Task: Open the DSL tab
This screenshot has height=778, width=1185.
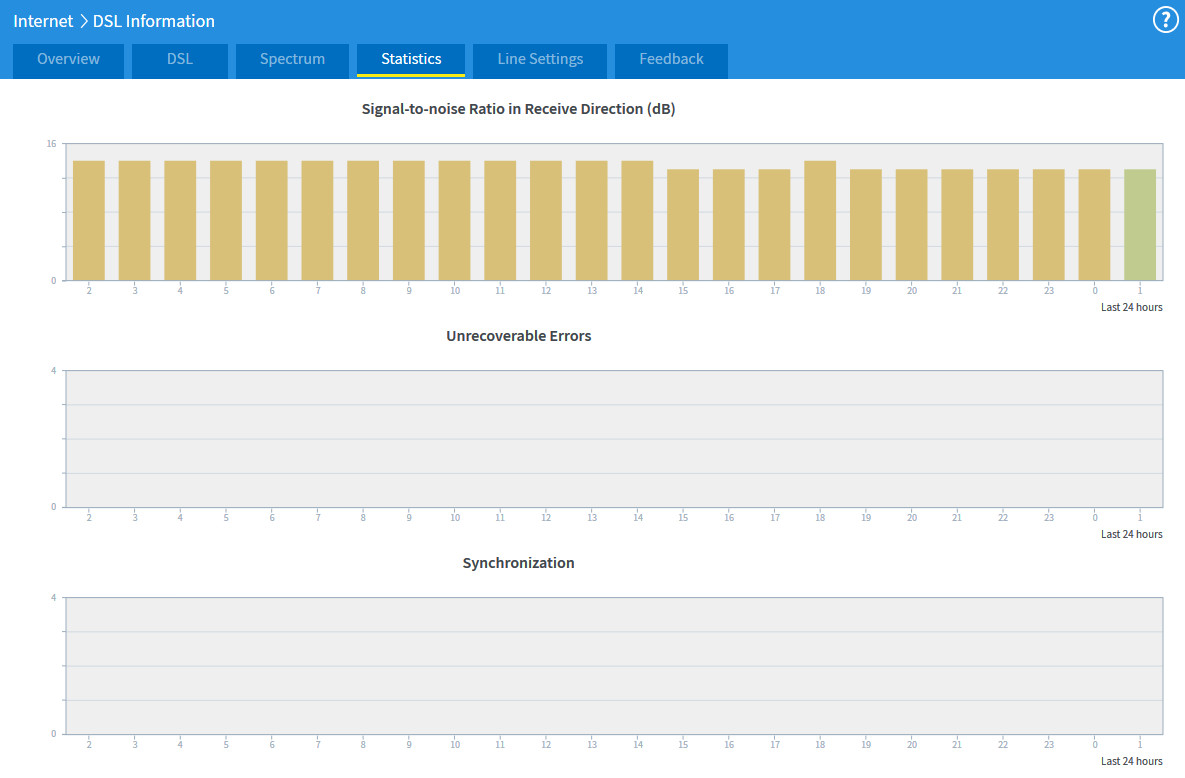Action: coord(180,60)
